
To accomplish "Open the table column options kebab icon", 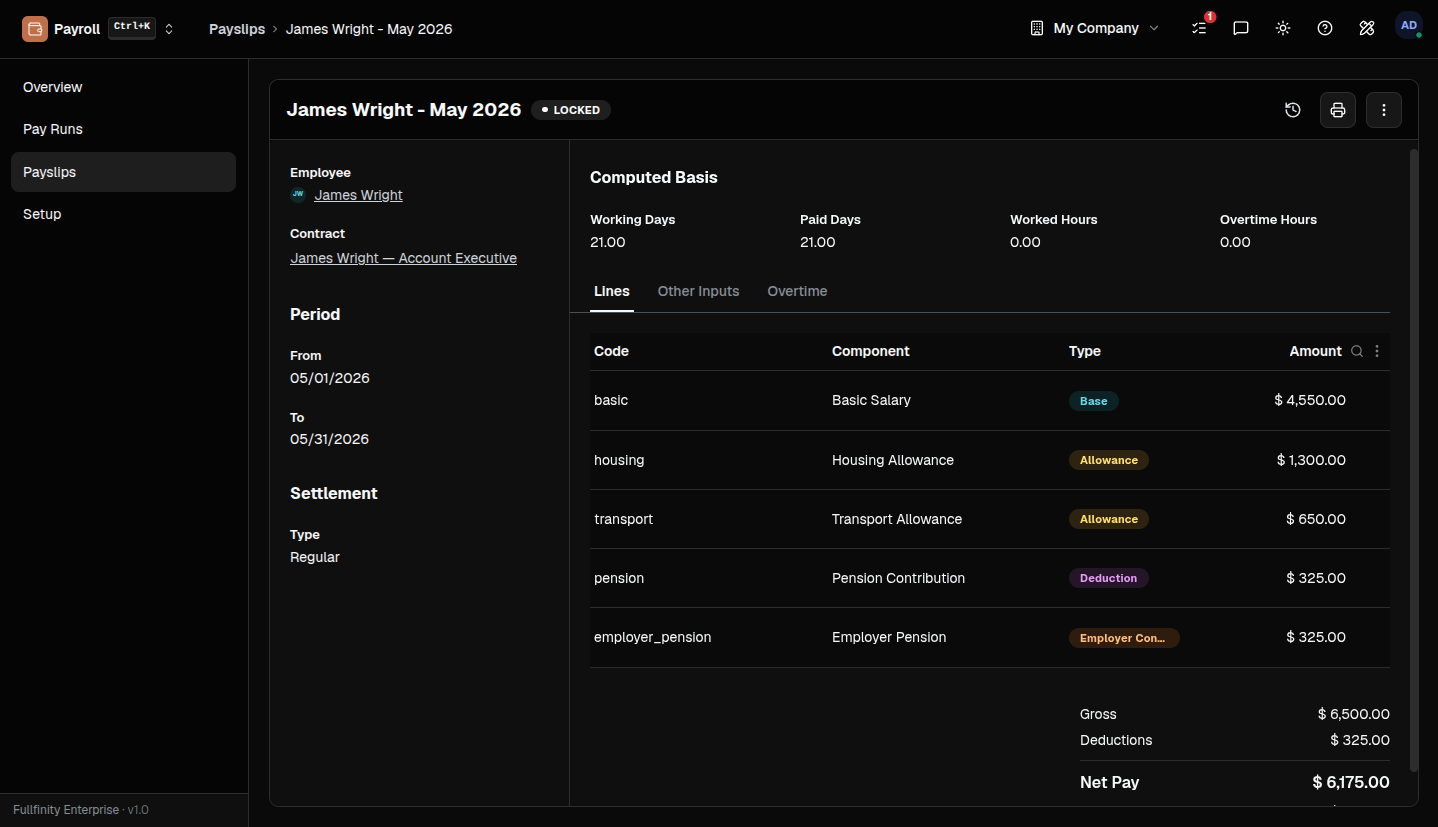I will 1377,351.
